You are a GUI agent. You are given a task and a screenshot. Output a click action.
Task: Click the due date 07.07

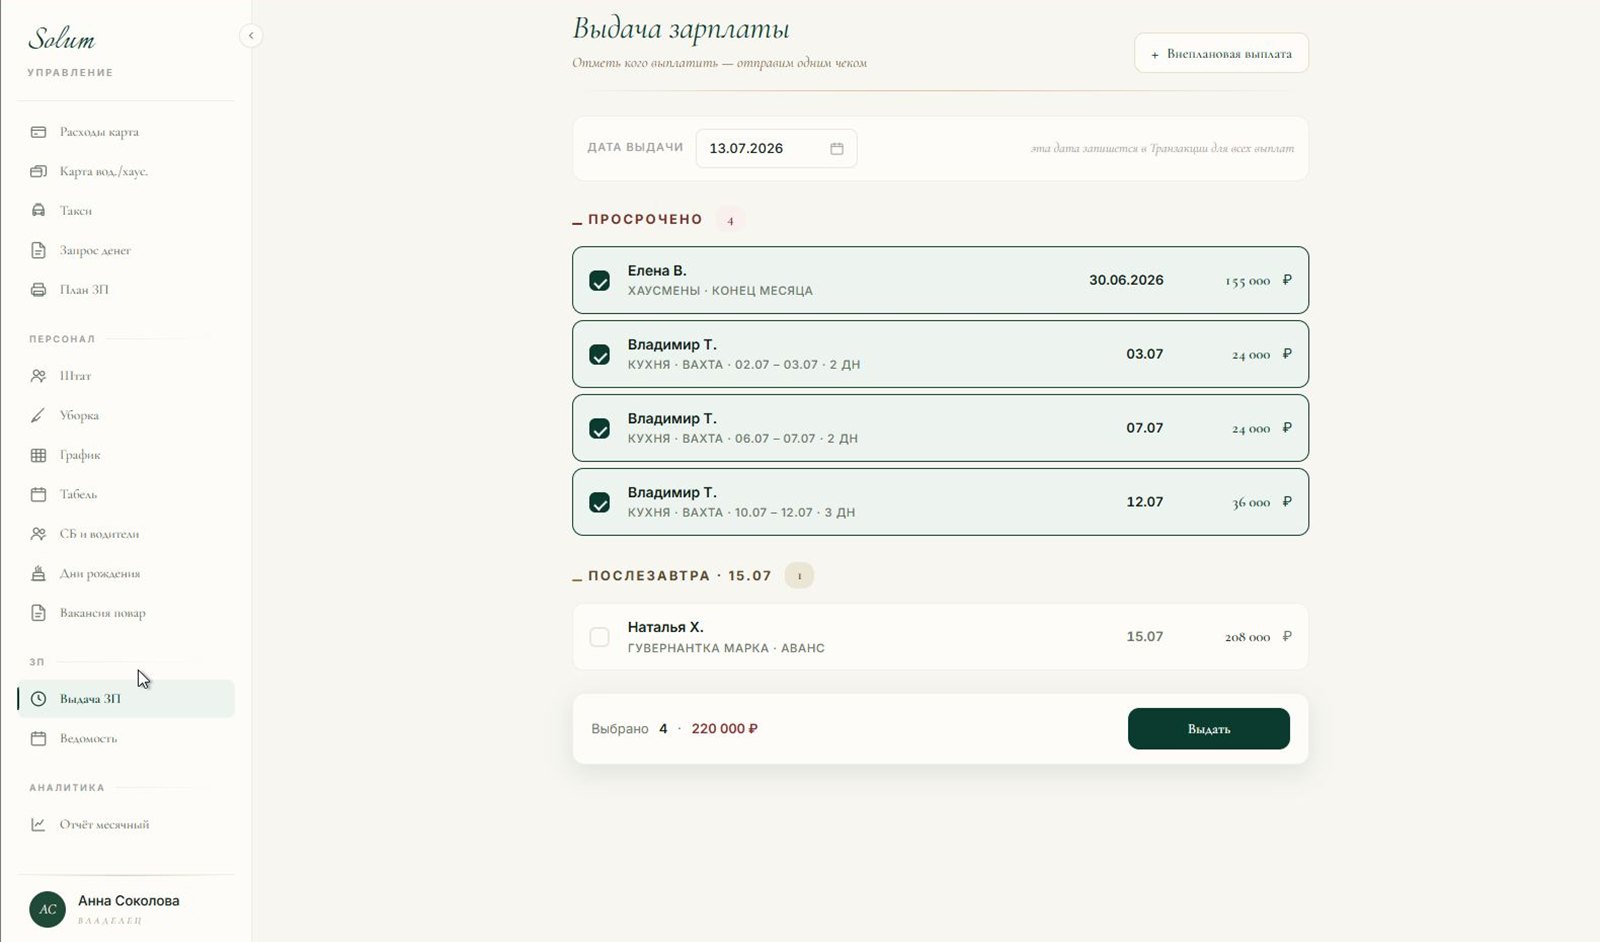[x=1145, y=428]
